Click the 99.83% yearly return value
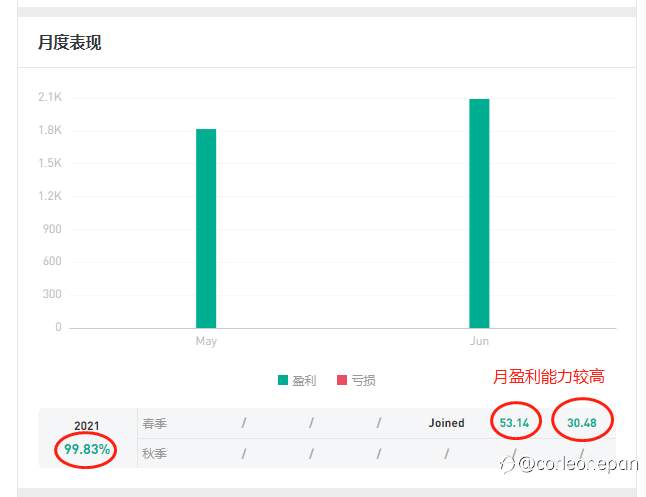Screen dimensions: 646x497 (87, 449)
